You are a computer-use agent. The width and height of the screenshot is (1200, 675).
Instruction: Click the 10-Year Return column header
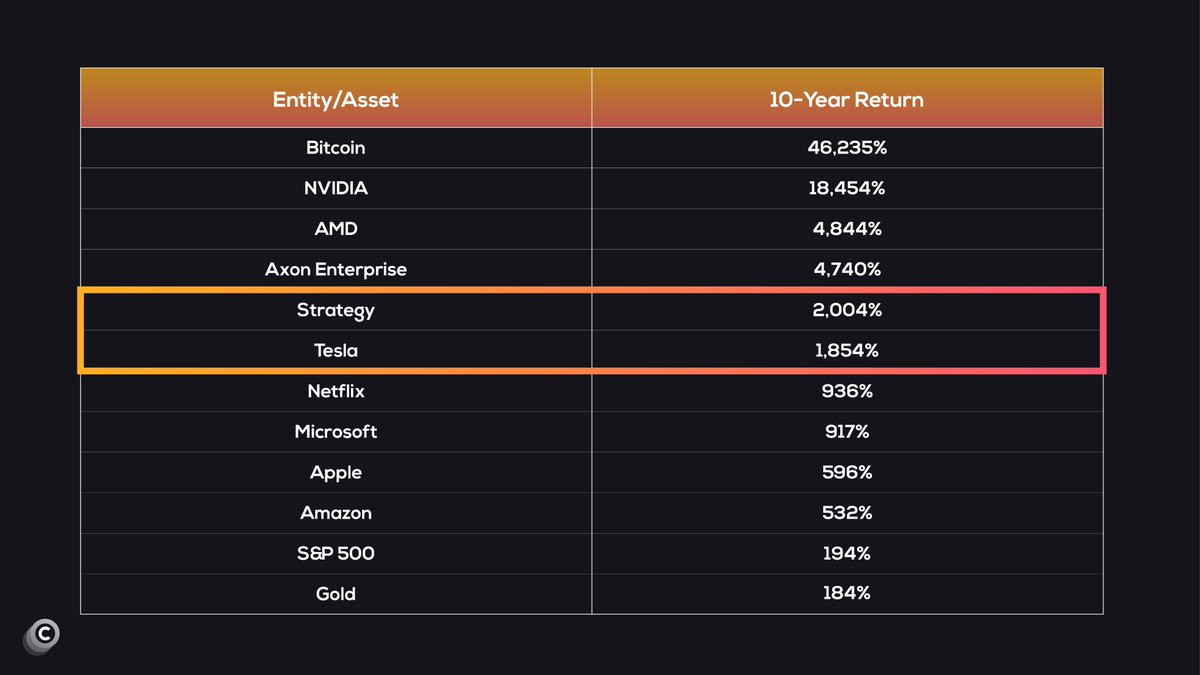tap(846, 100)
